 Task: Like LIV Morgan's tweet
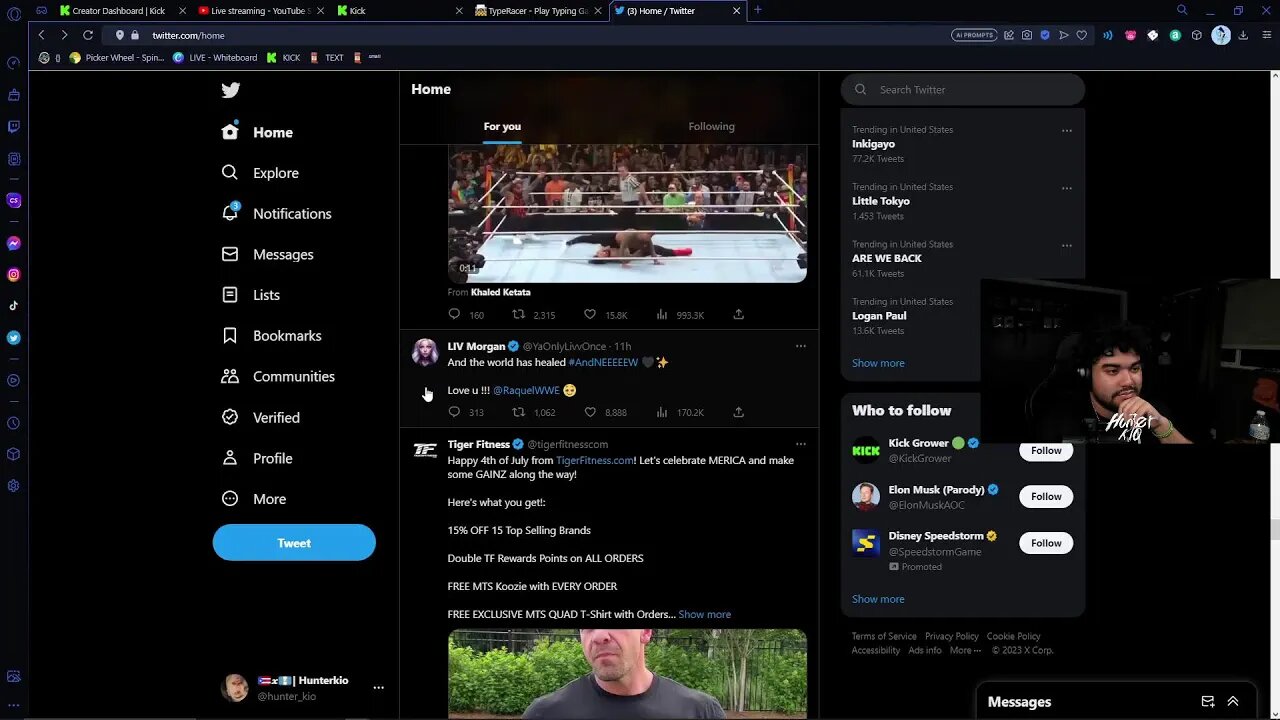590,412
